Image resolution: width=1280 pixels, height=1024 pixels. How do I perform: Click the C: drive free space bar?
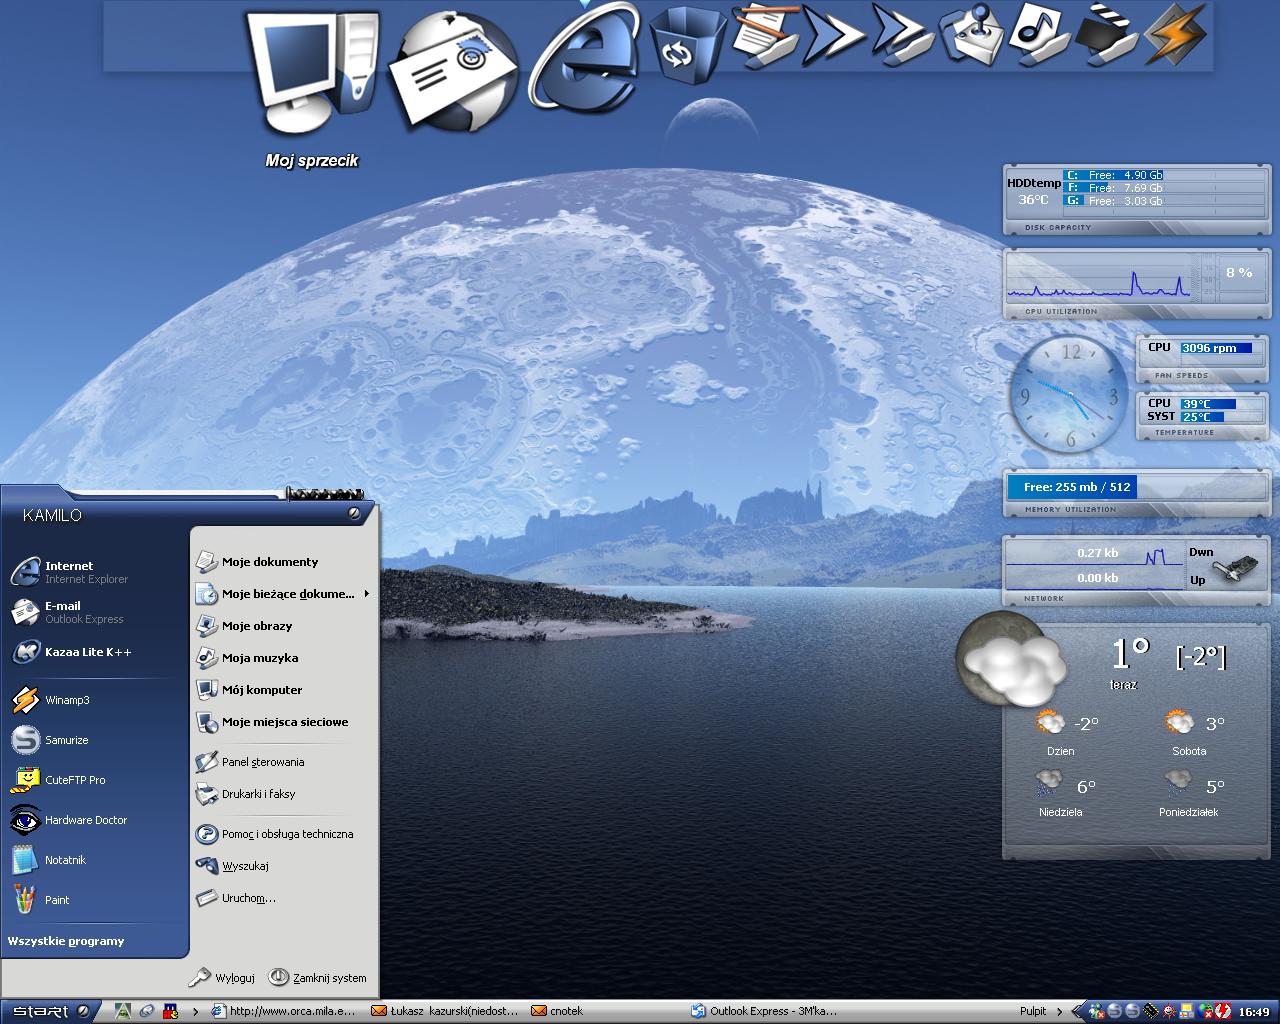click(1113, 175)
